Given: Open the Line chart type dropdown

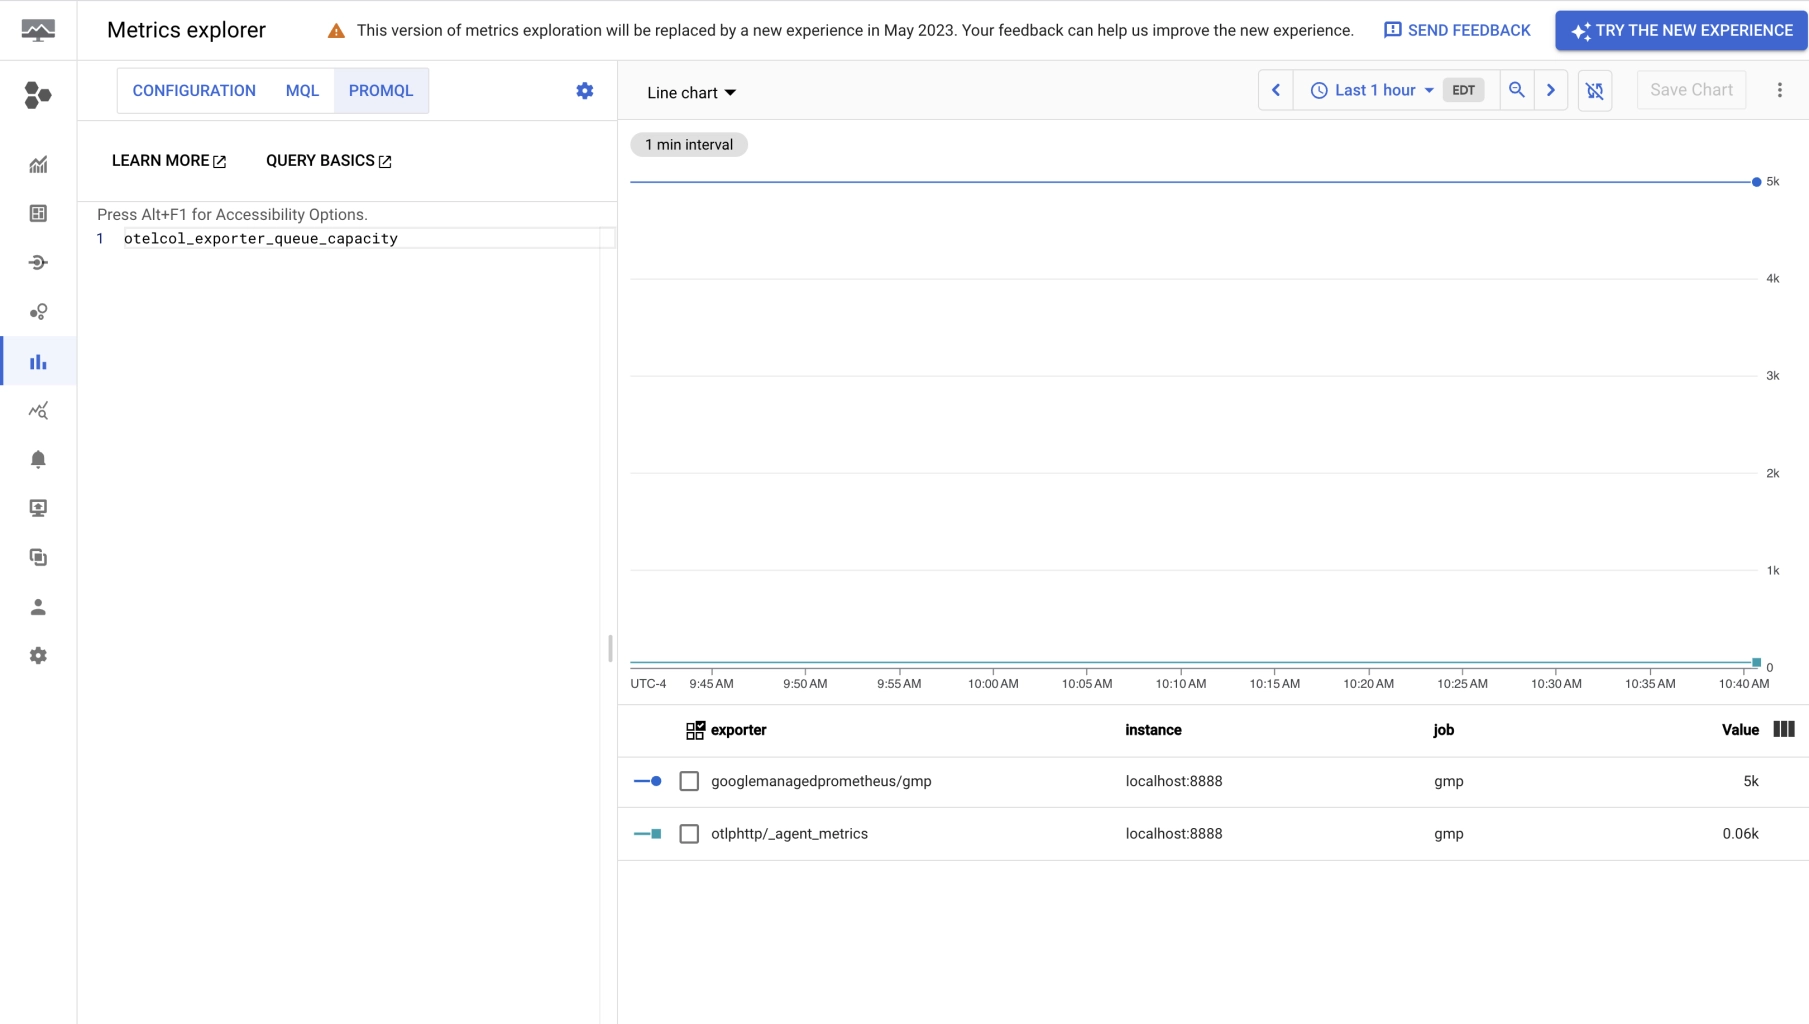Looking at the screenshot, I should [x=690, y=92].
